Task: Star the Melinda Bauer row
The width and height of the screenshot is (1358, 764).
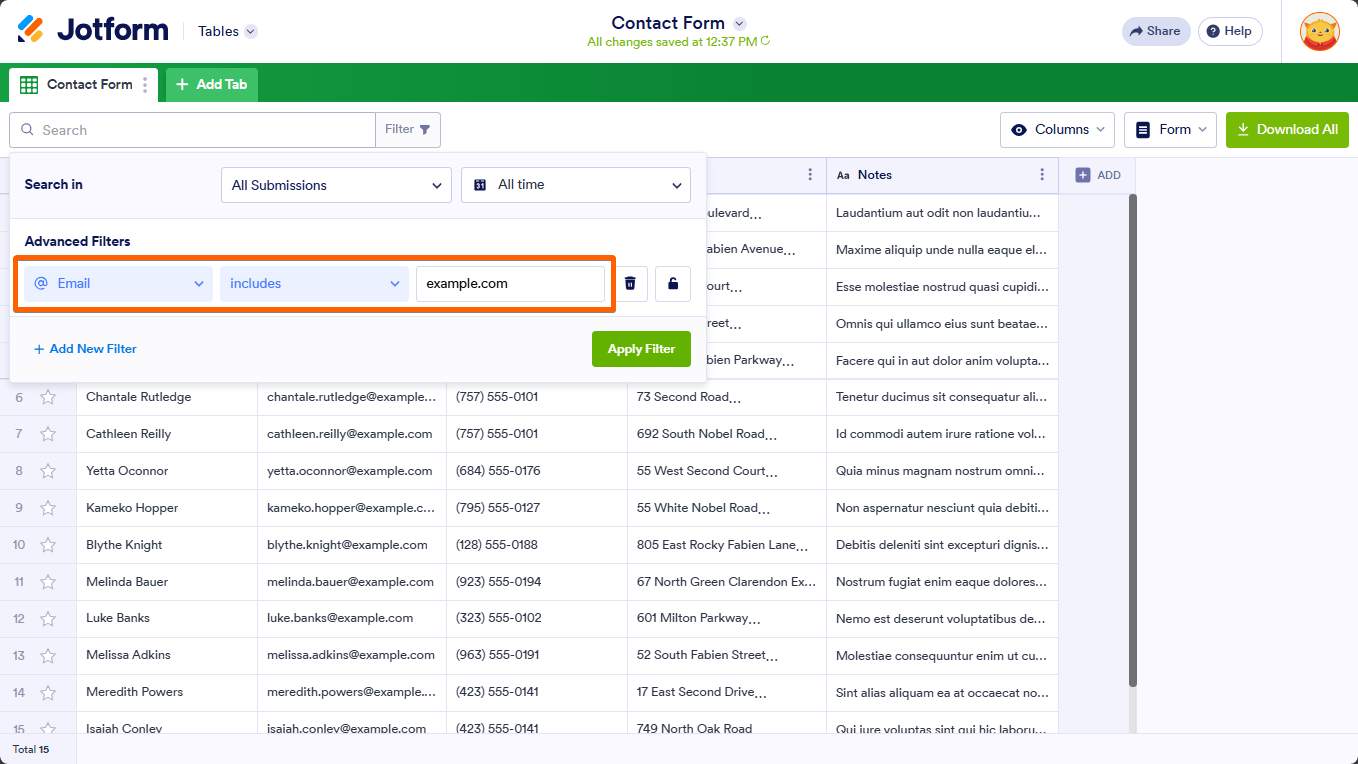Action: 48,582
